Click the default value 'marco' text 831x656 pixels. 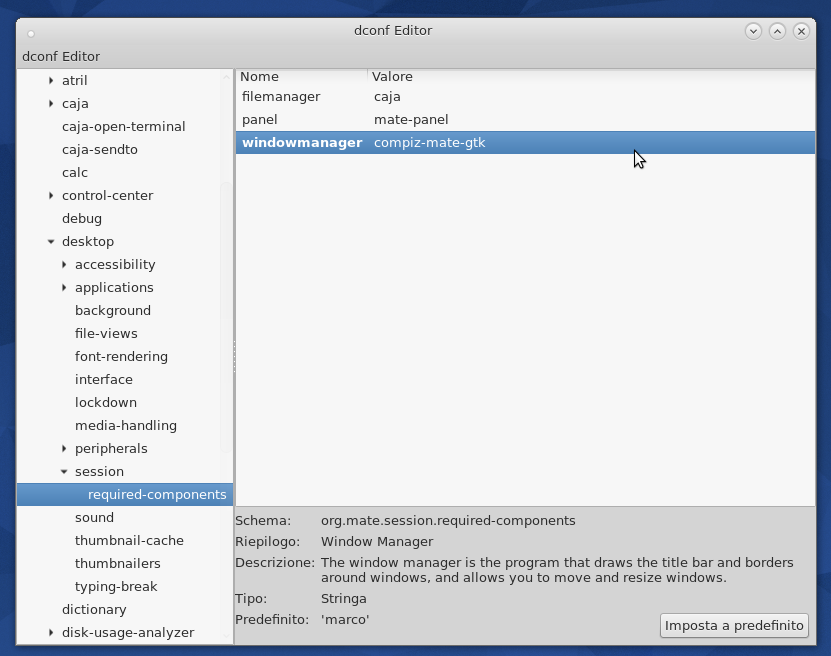tap(345, 619)
